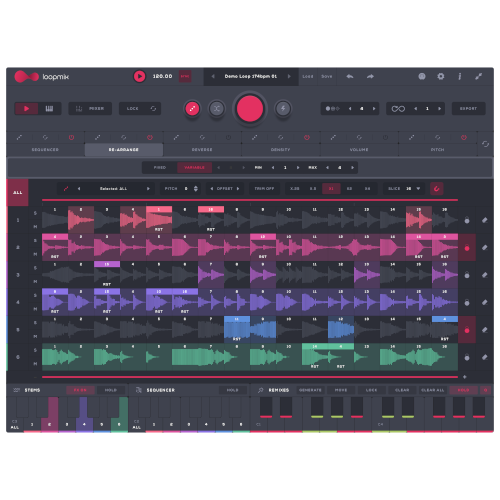
Task: Click the eraser icon on stem 6
Action: (485, 357)
